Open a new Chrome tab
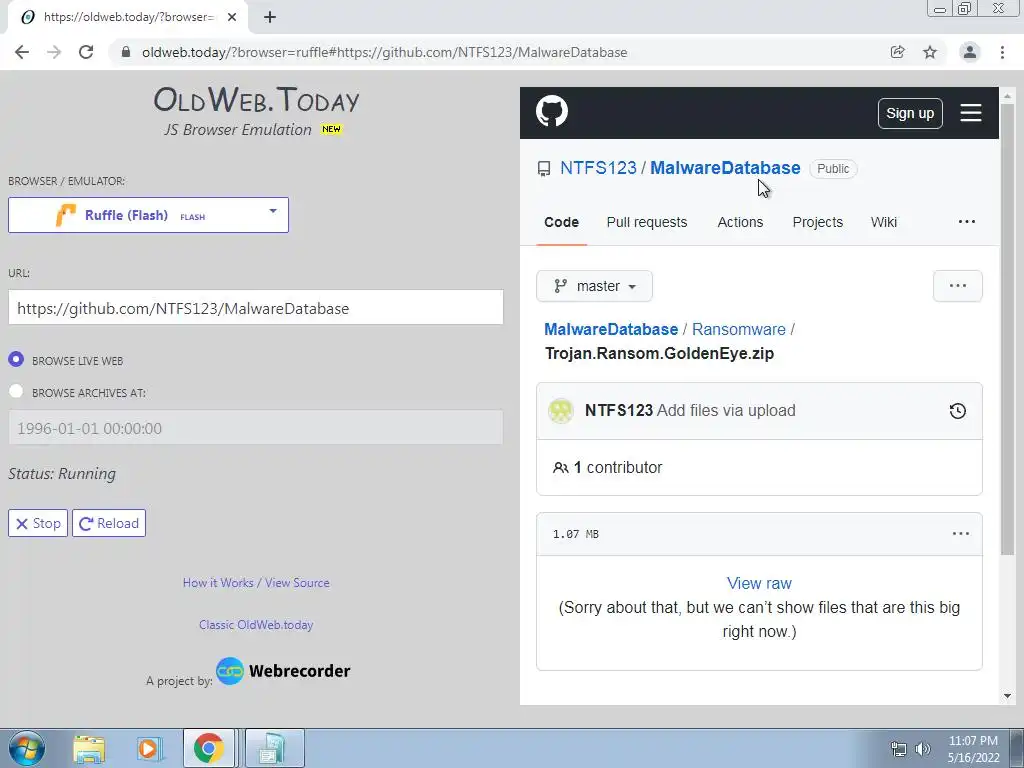This screenshot has height=768, width=1024. 270,18
